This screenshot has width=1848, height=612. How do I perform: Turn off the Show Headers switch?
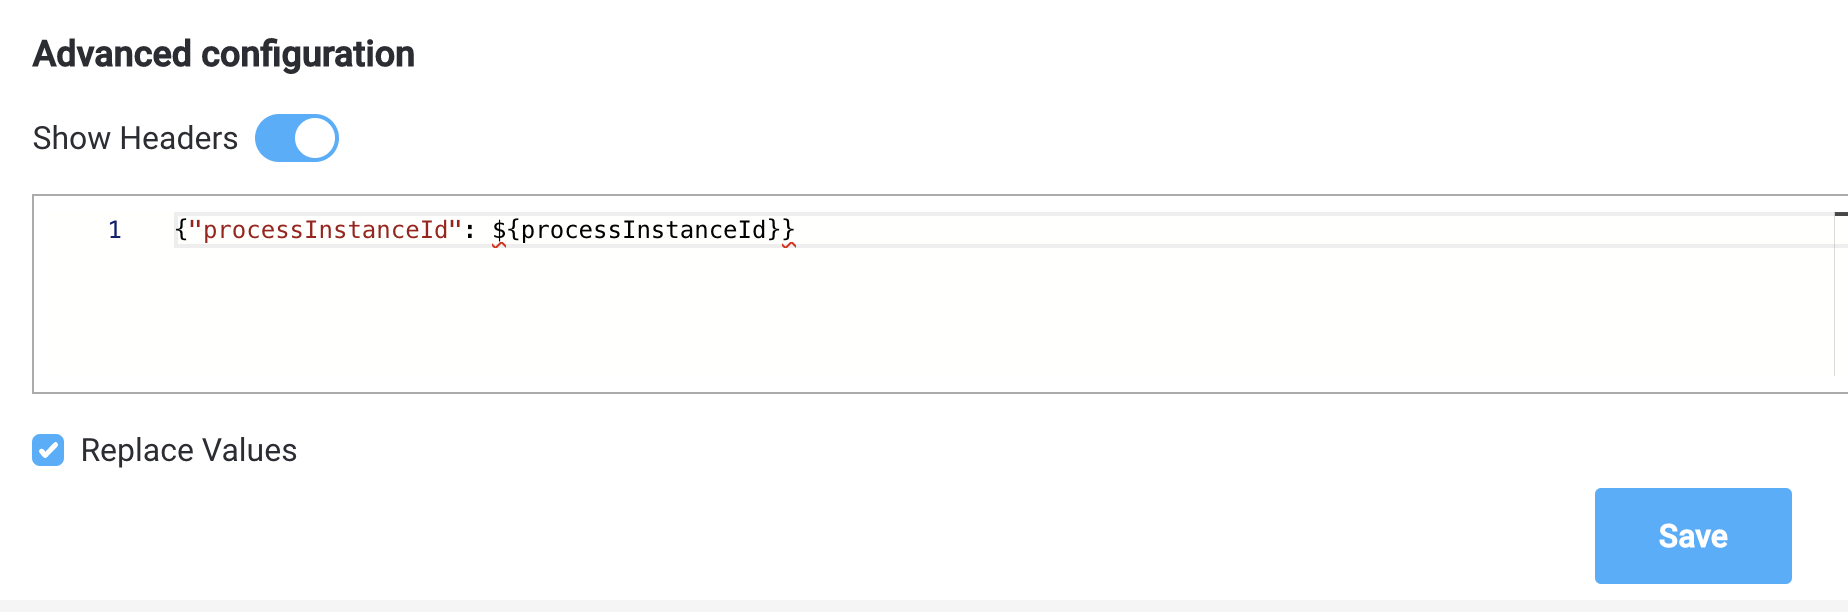[x=297, y=138]
